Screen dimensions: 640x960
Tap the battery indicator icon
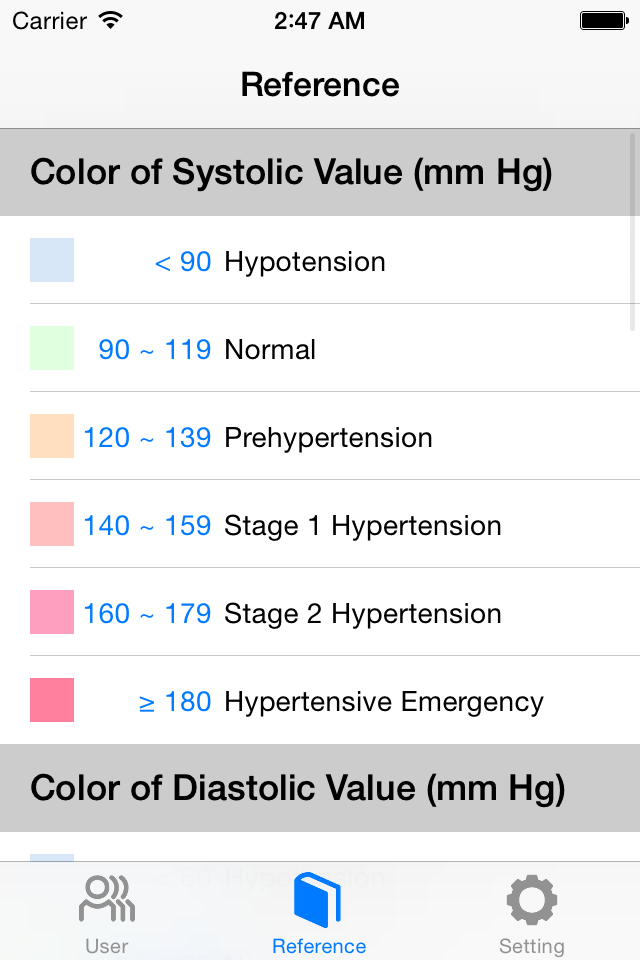coord(604,21)
